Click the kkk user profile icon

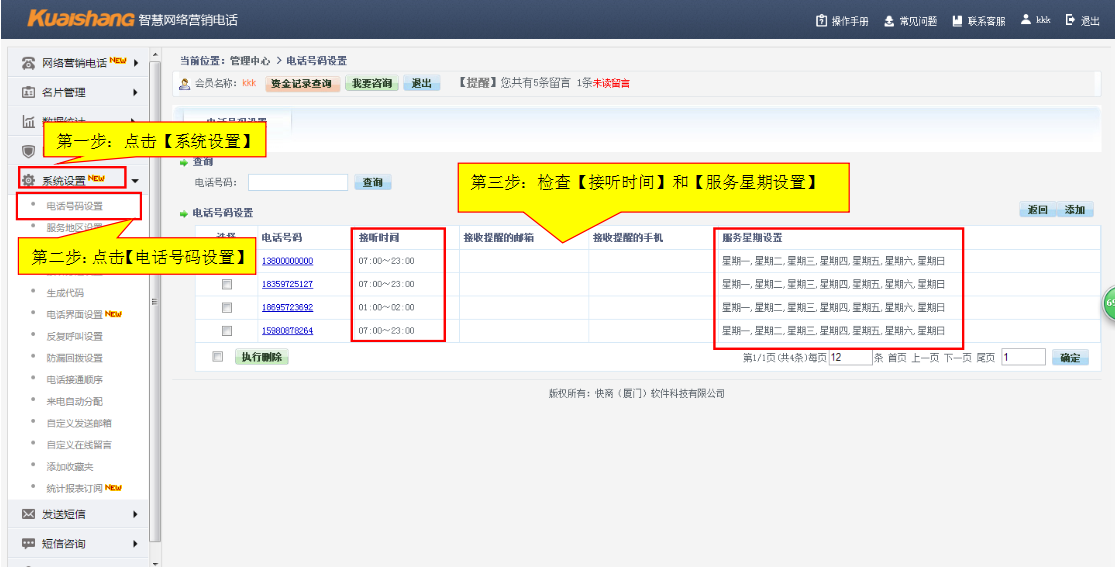click(x=1026, y=20)
